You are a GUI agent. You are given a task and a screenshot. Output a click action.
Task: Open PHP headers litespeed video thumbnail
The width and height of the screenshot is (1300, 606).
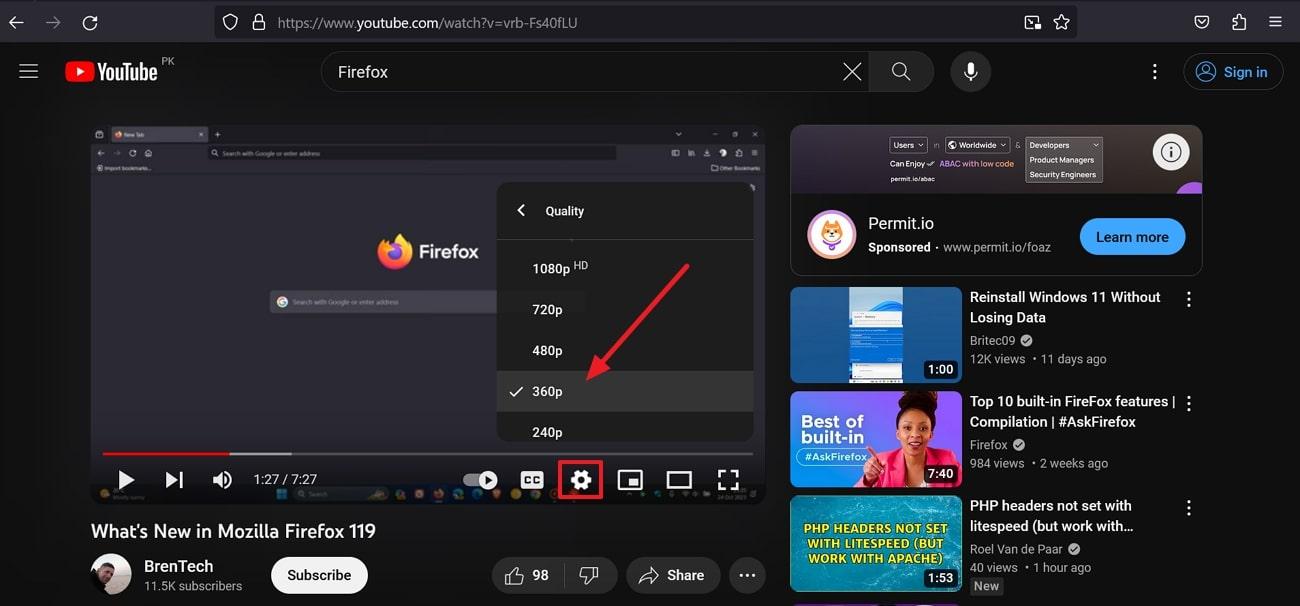pos(876,543)
